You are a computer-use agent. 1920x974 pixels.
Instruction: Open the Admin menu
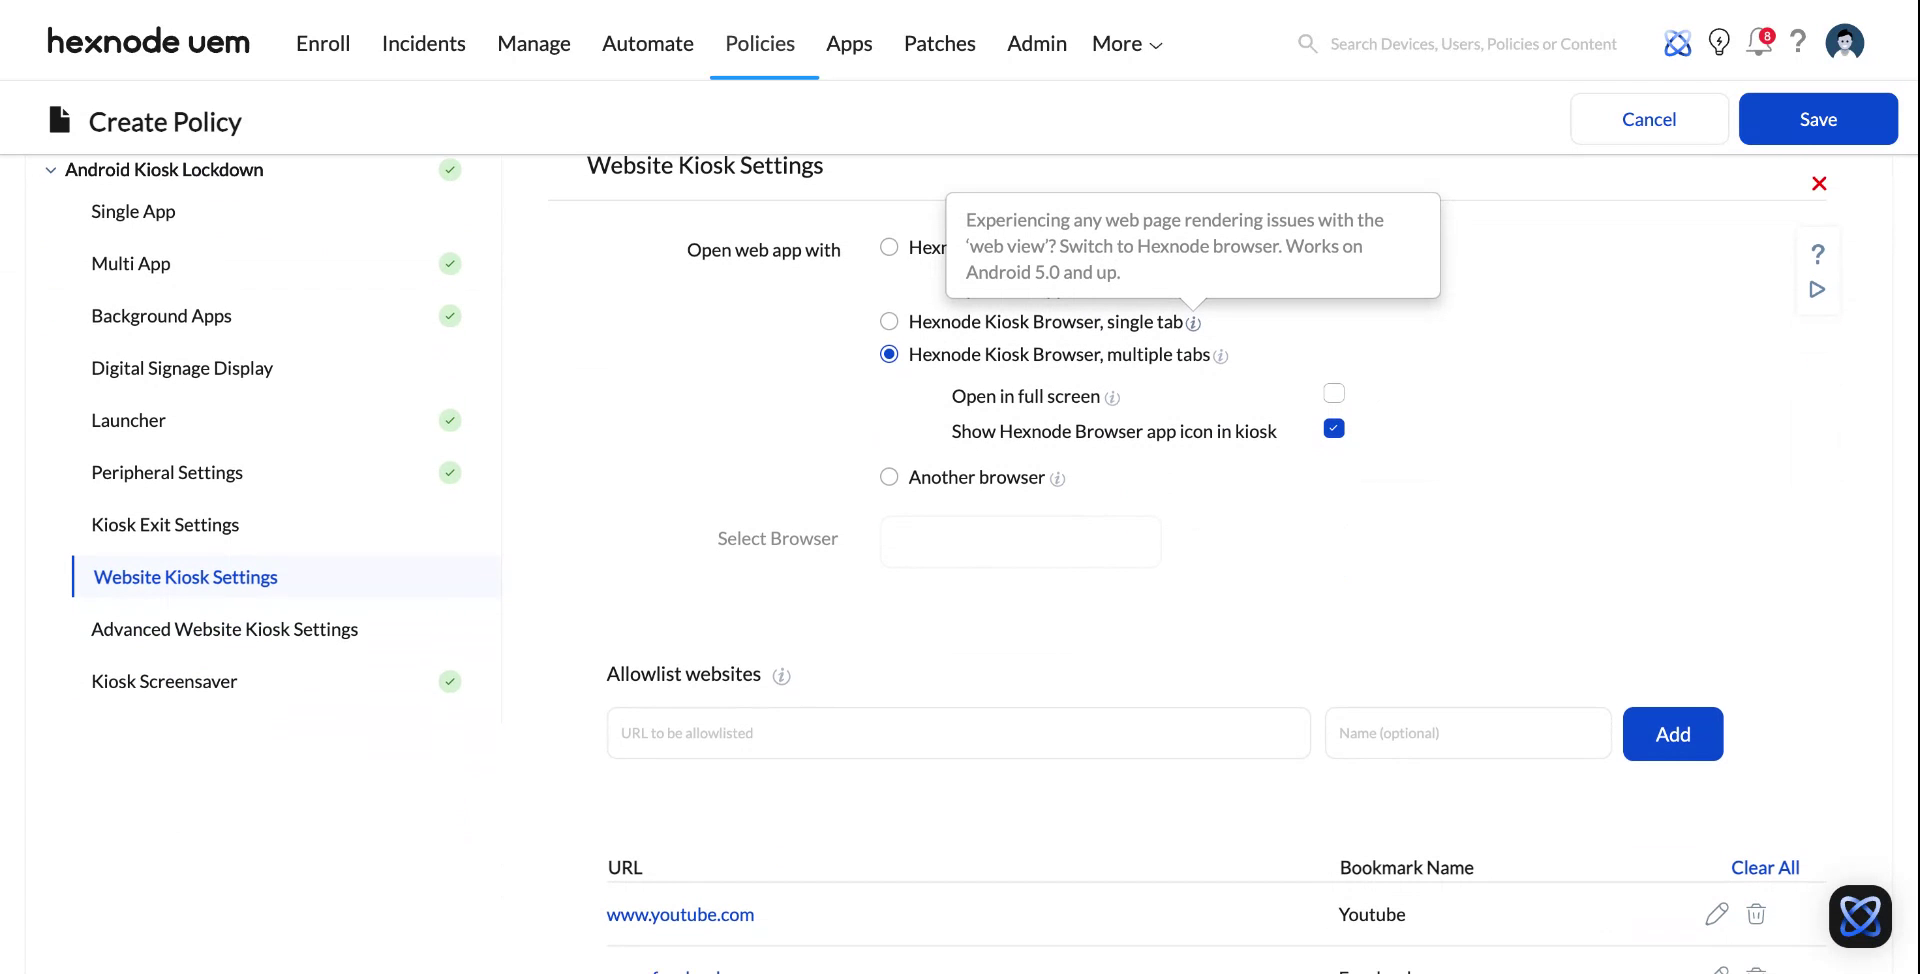coord(1036,43)
